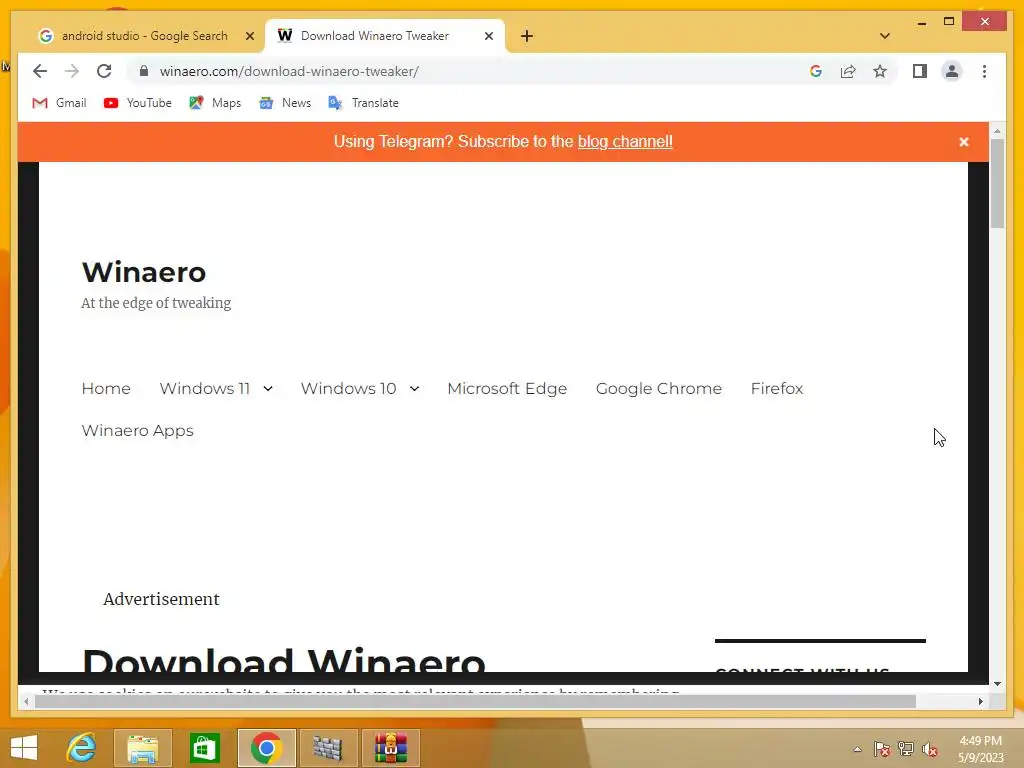Open the Windows Start button
The image size is (1024, 768).
point(24,748)
